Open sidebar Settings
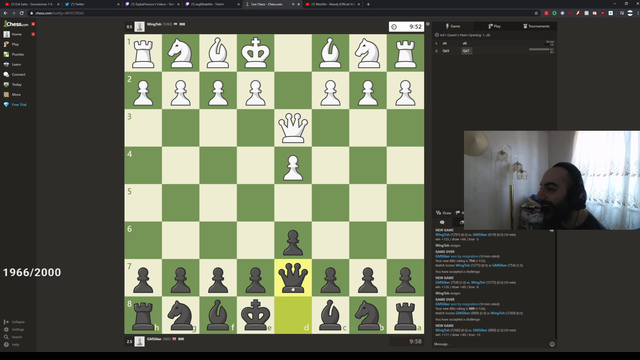The width and height of the screenshot is (640, 360). point(14,329)
